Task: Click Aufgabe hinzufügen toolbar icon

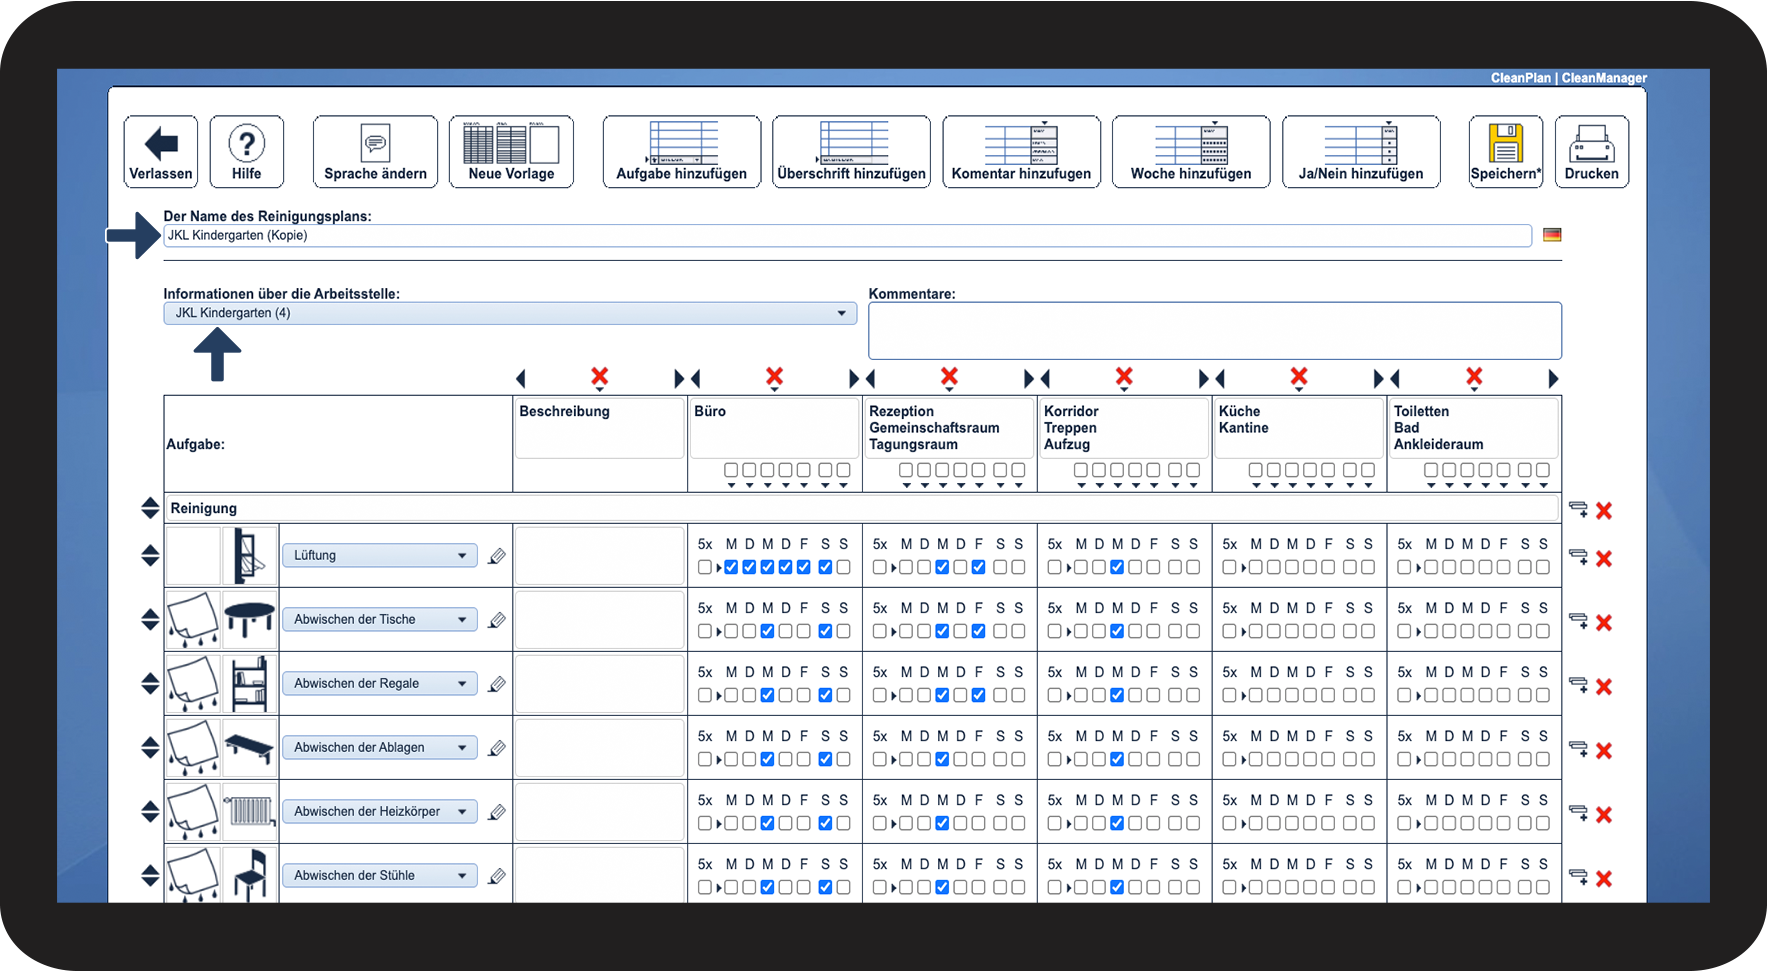Action: [682, 152]
